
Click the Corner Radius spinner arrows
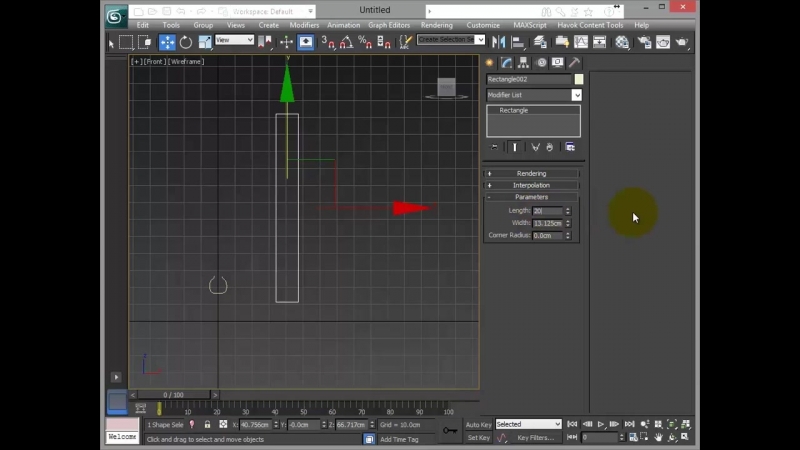coord(568,235)
